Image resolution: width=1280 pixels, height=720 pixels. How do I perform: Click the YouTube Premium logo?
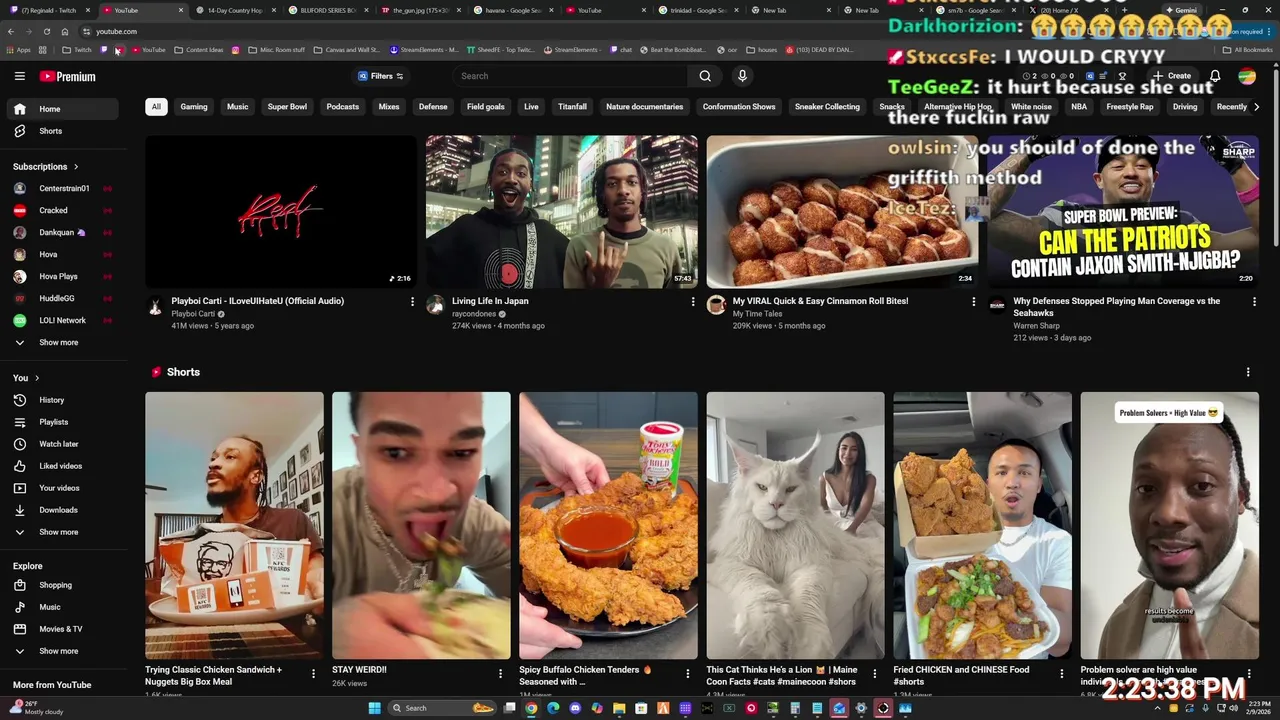tap(67, 76)
